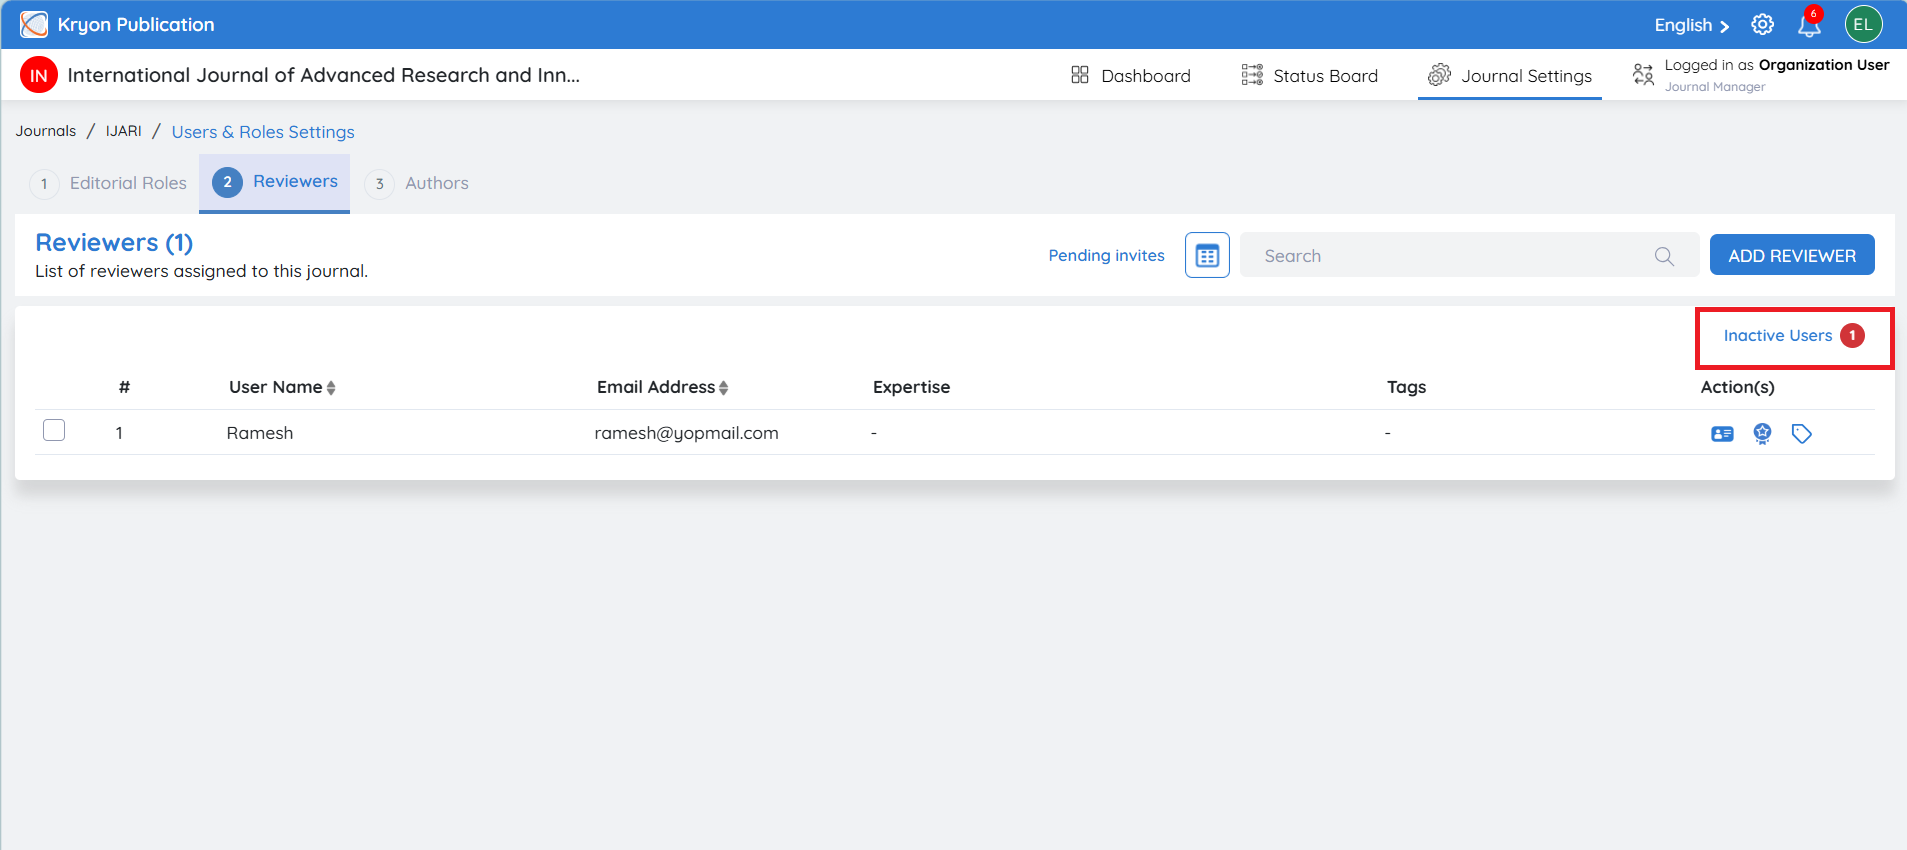Click the ramesh@yopmail.com email cell
This screenshot has width=1907, height=850.
click(686, 433)
